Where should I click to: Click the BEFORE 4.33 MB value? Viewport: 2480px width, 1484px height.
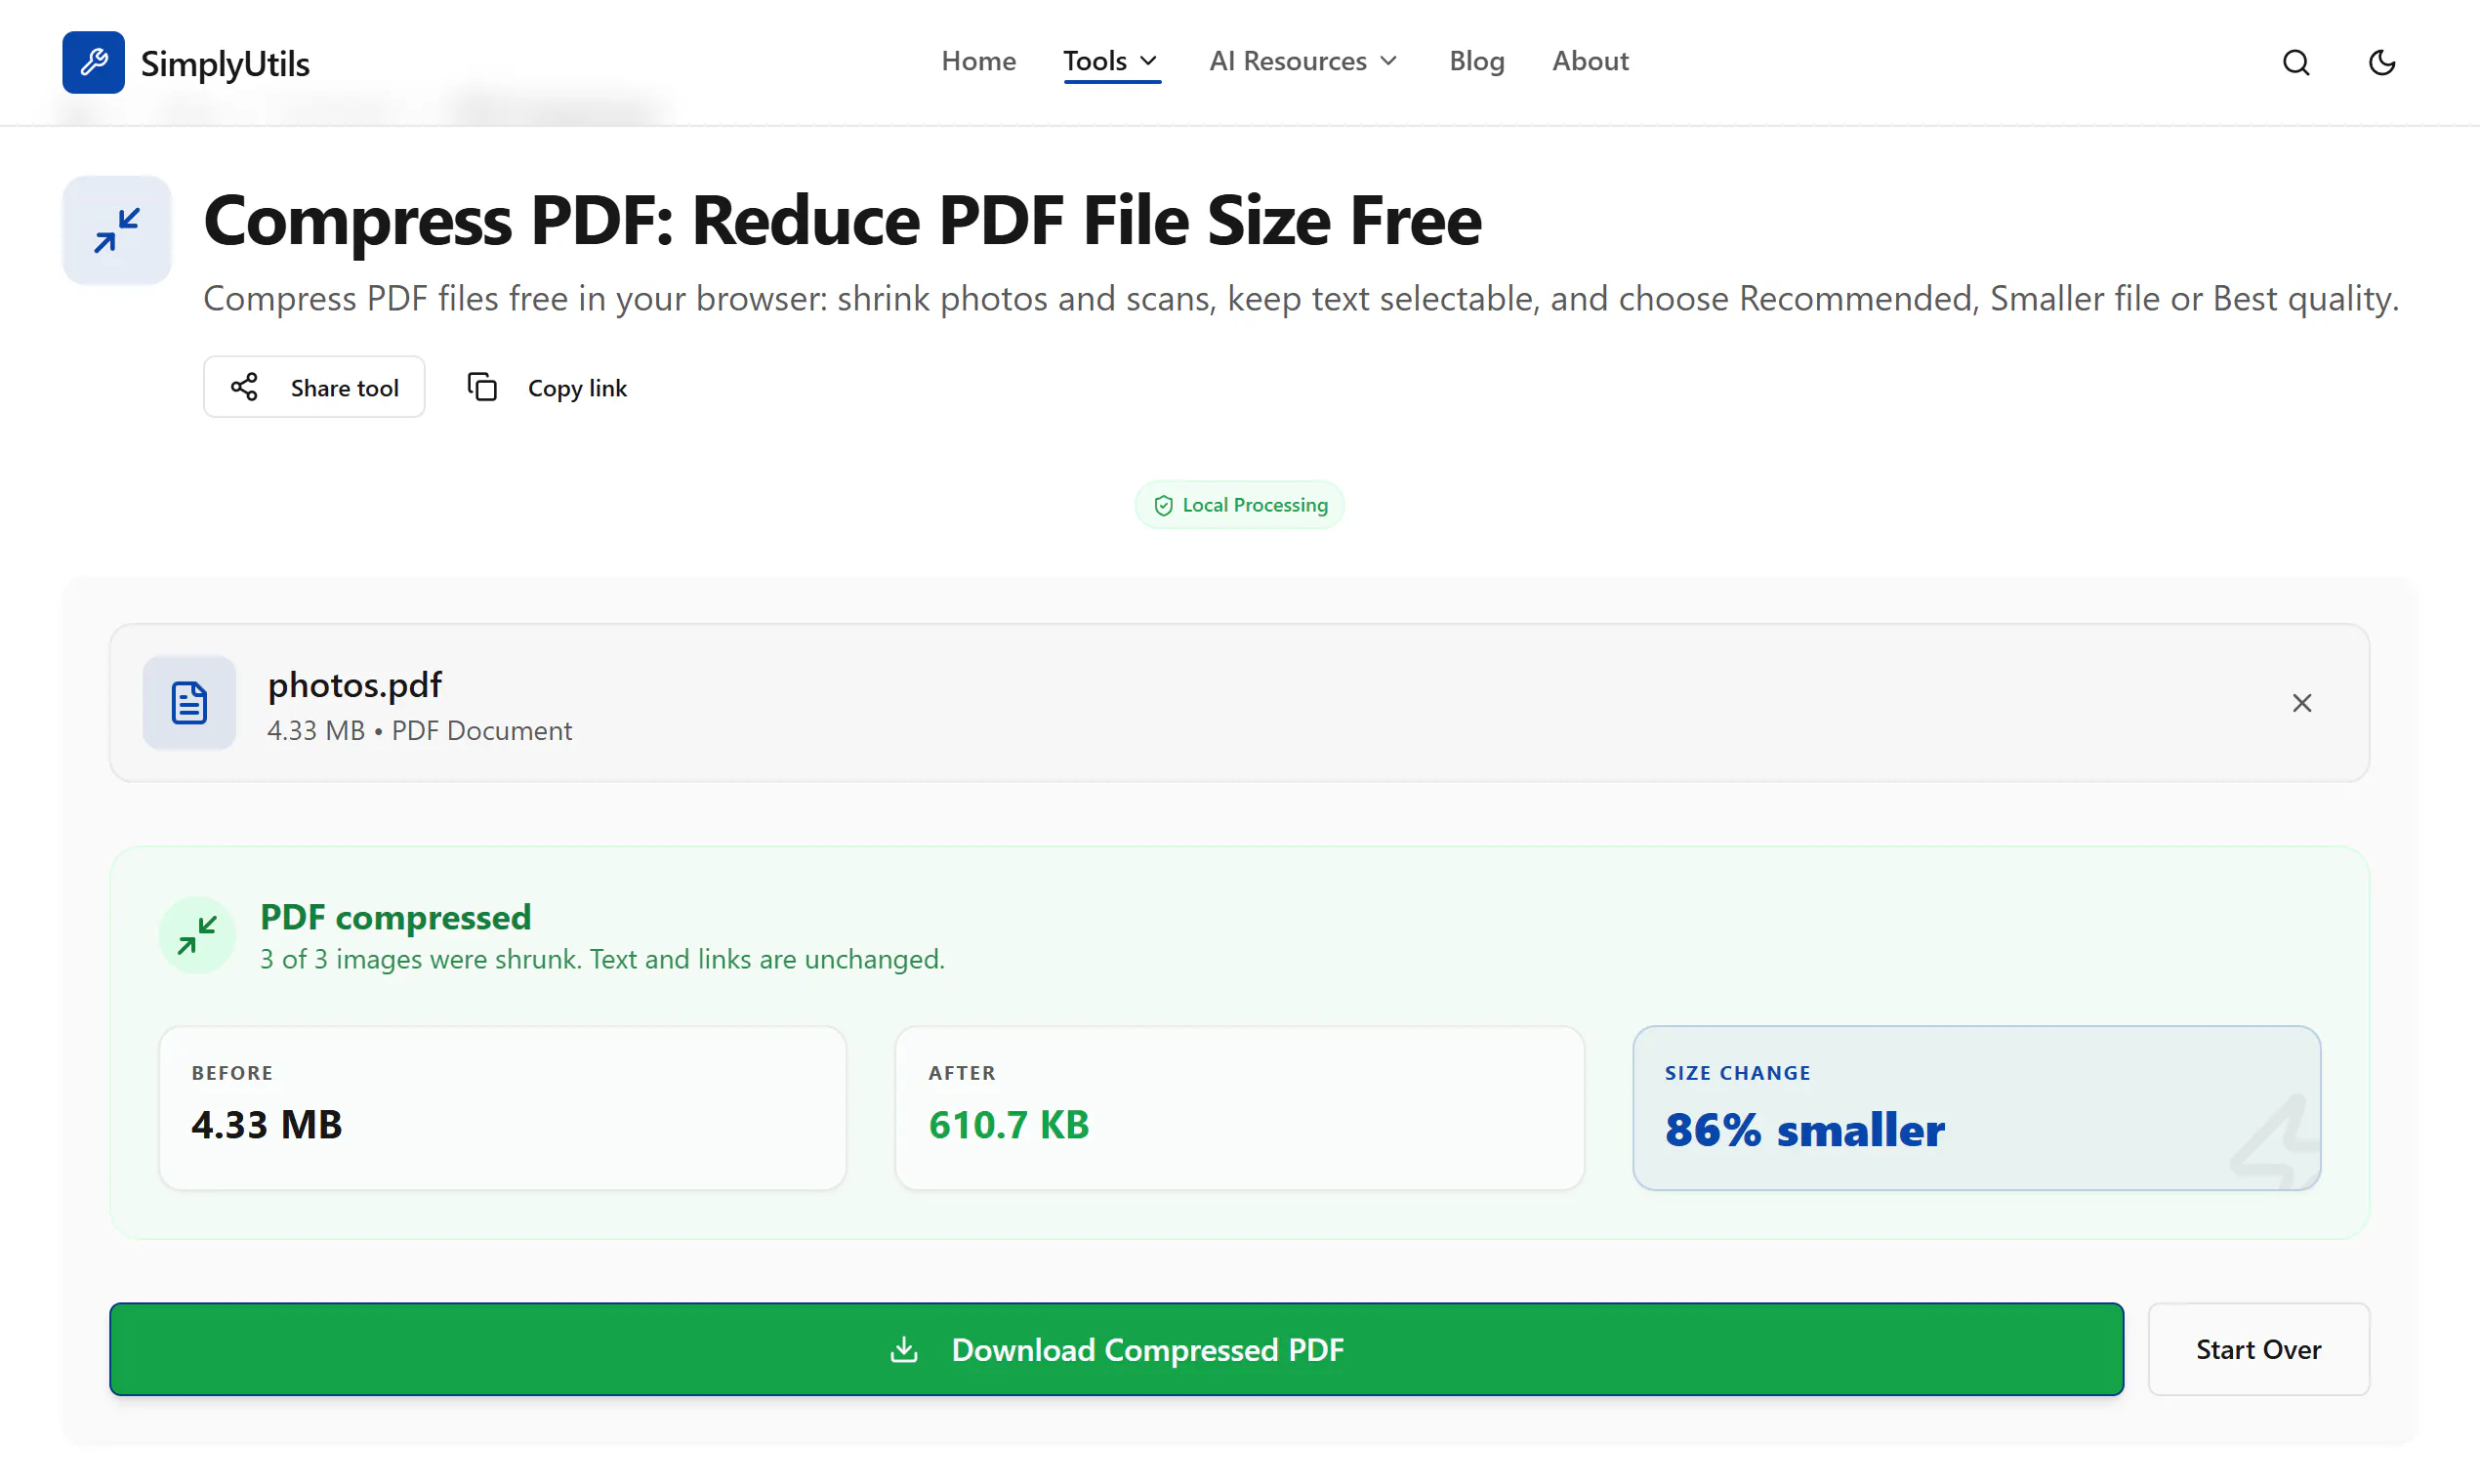click(267, 1125)
